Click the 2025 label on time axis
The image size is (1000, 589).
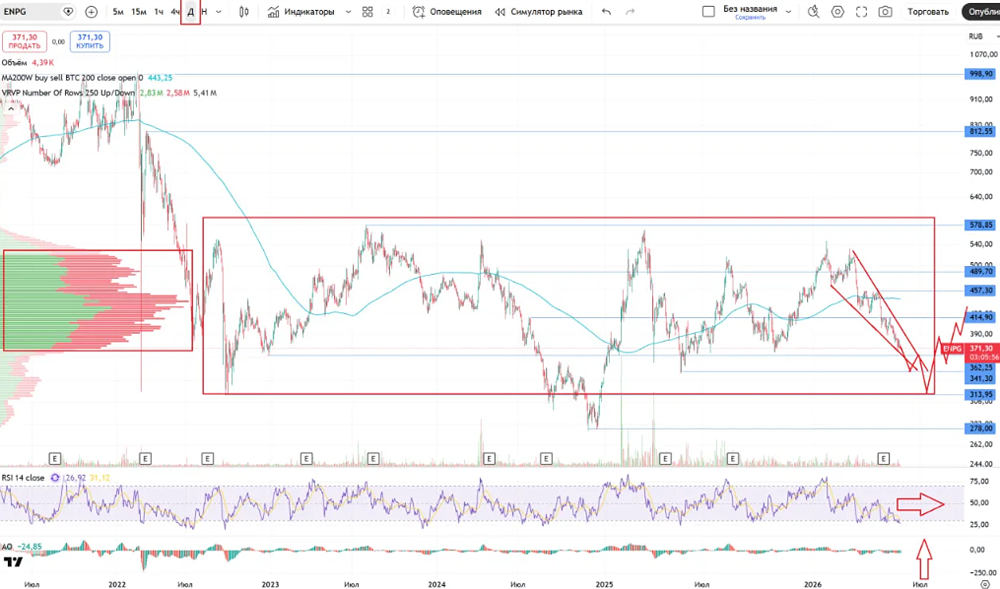pyautogui.click(x=604, y=584)
